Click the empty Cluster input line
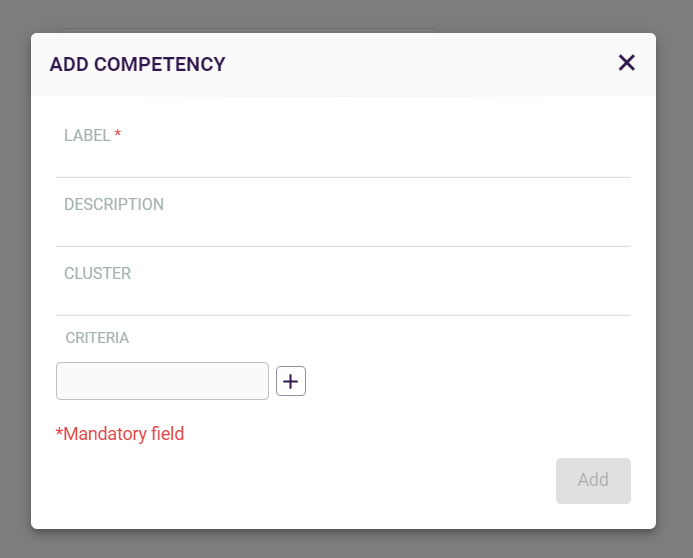Screen dimensions: 693x558 coord(343,298)
